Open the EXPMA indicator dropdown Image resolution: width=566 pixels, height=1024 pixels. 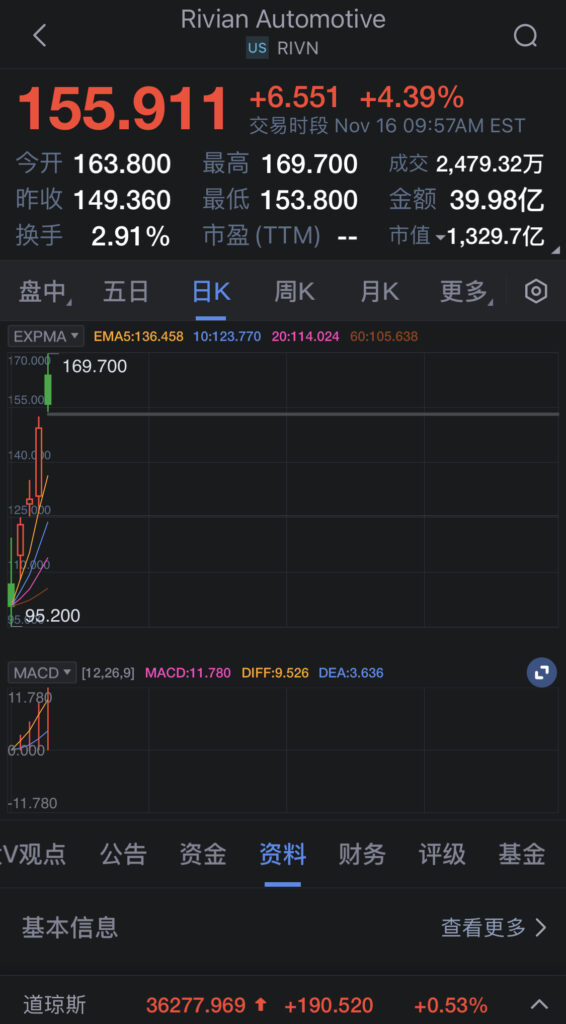[46, 336]
